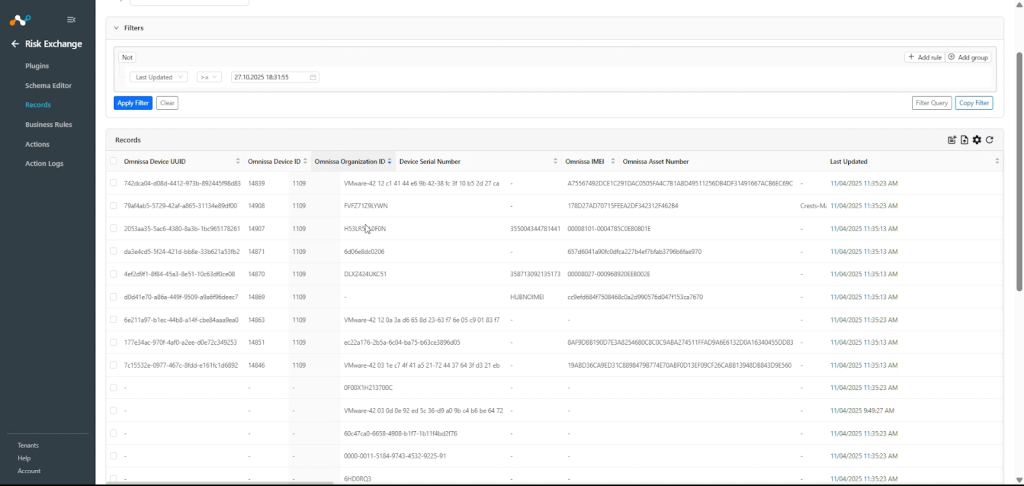The width and height of the screenshot is (1024, 486).
Task: Click the circled plus of Add group
Action: click(952, 57)
